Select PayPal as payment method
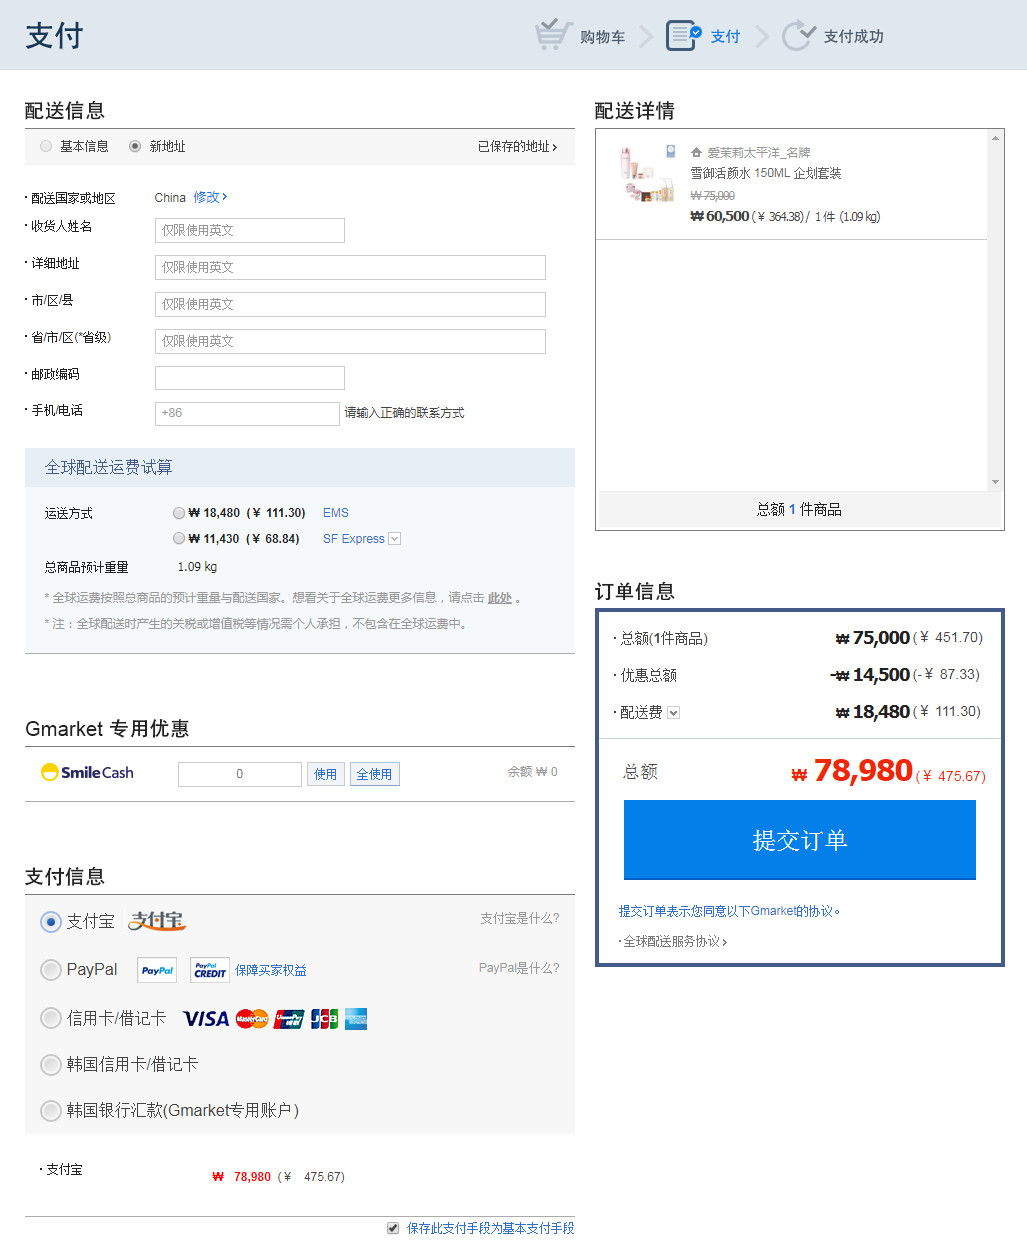Screen dimensions: 1027x1257 click(51, 970)
